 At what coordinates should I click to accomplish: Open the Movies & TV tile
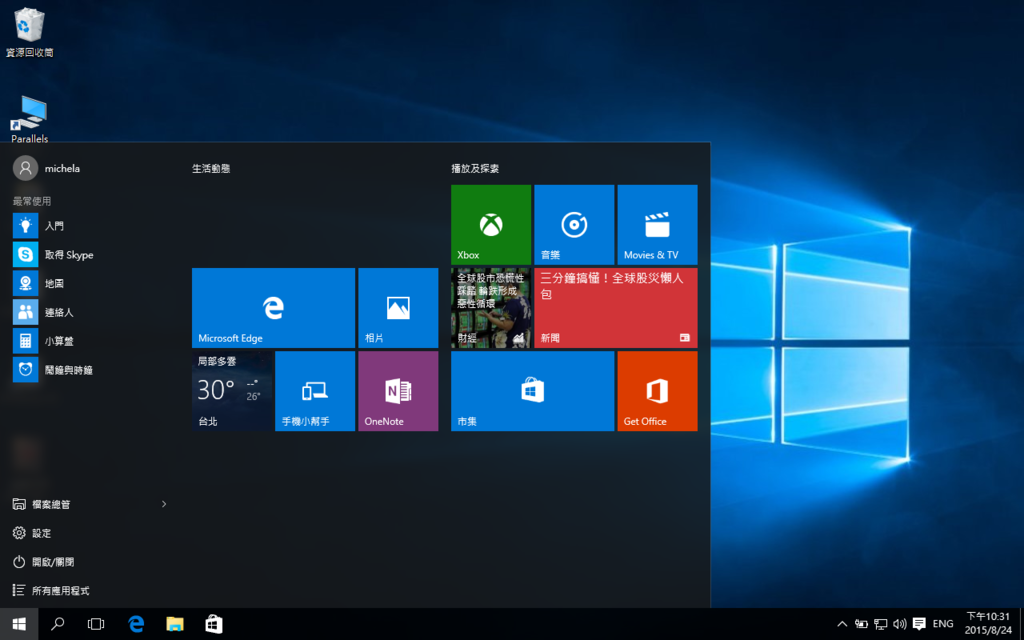(x=657, y=224)
